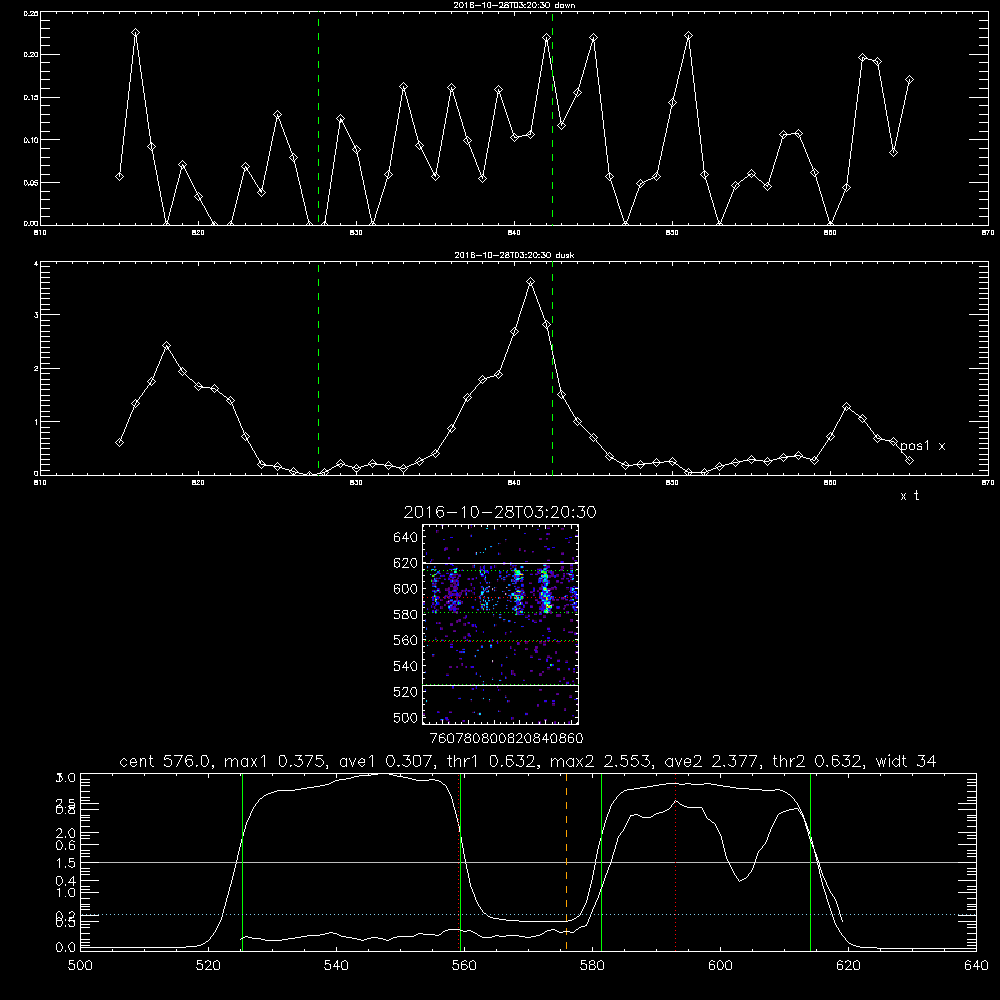
Task: Click the '620' y-axis label of the spectrogram image
Action: (x=406, y=563)
